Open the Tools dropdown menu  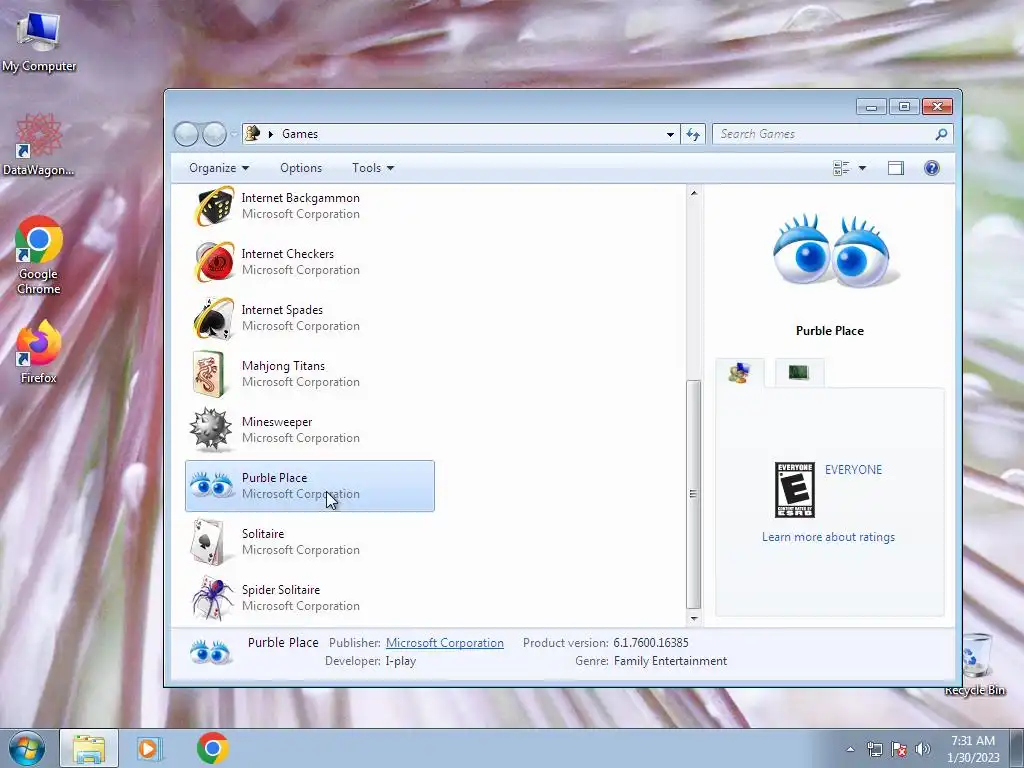click(x=373, y=168)
